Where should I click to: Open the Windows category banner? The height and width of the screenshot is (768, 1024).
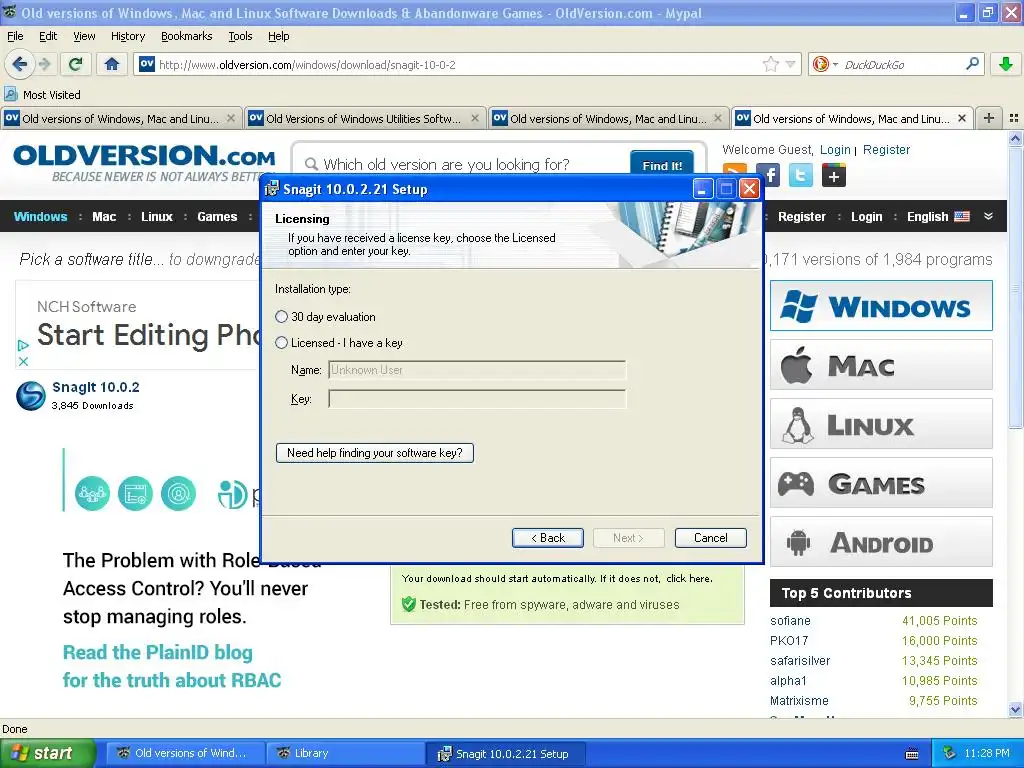[x=881, y=306]
